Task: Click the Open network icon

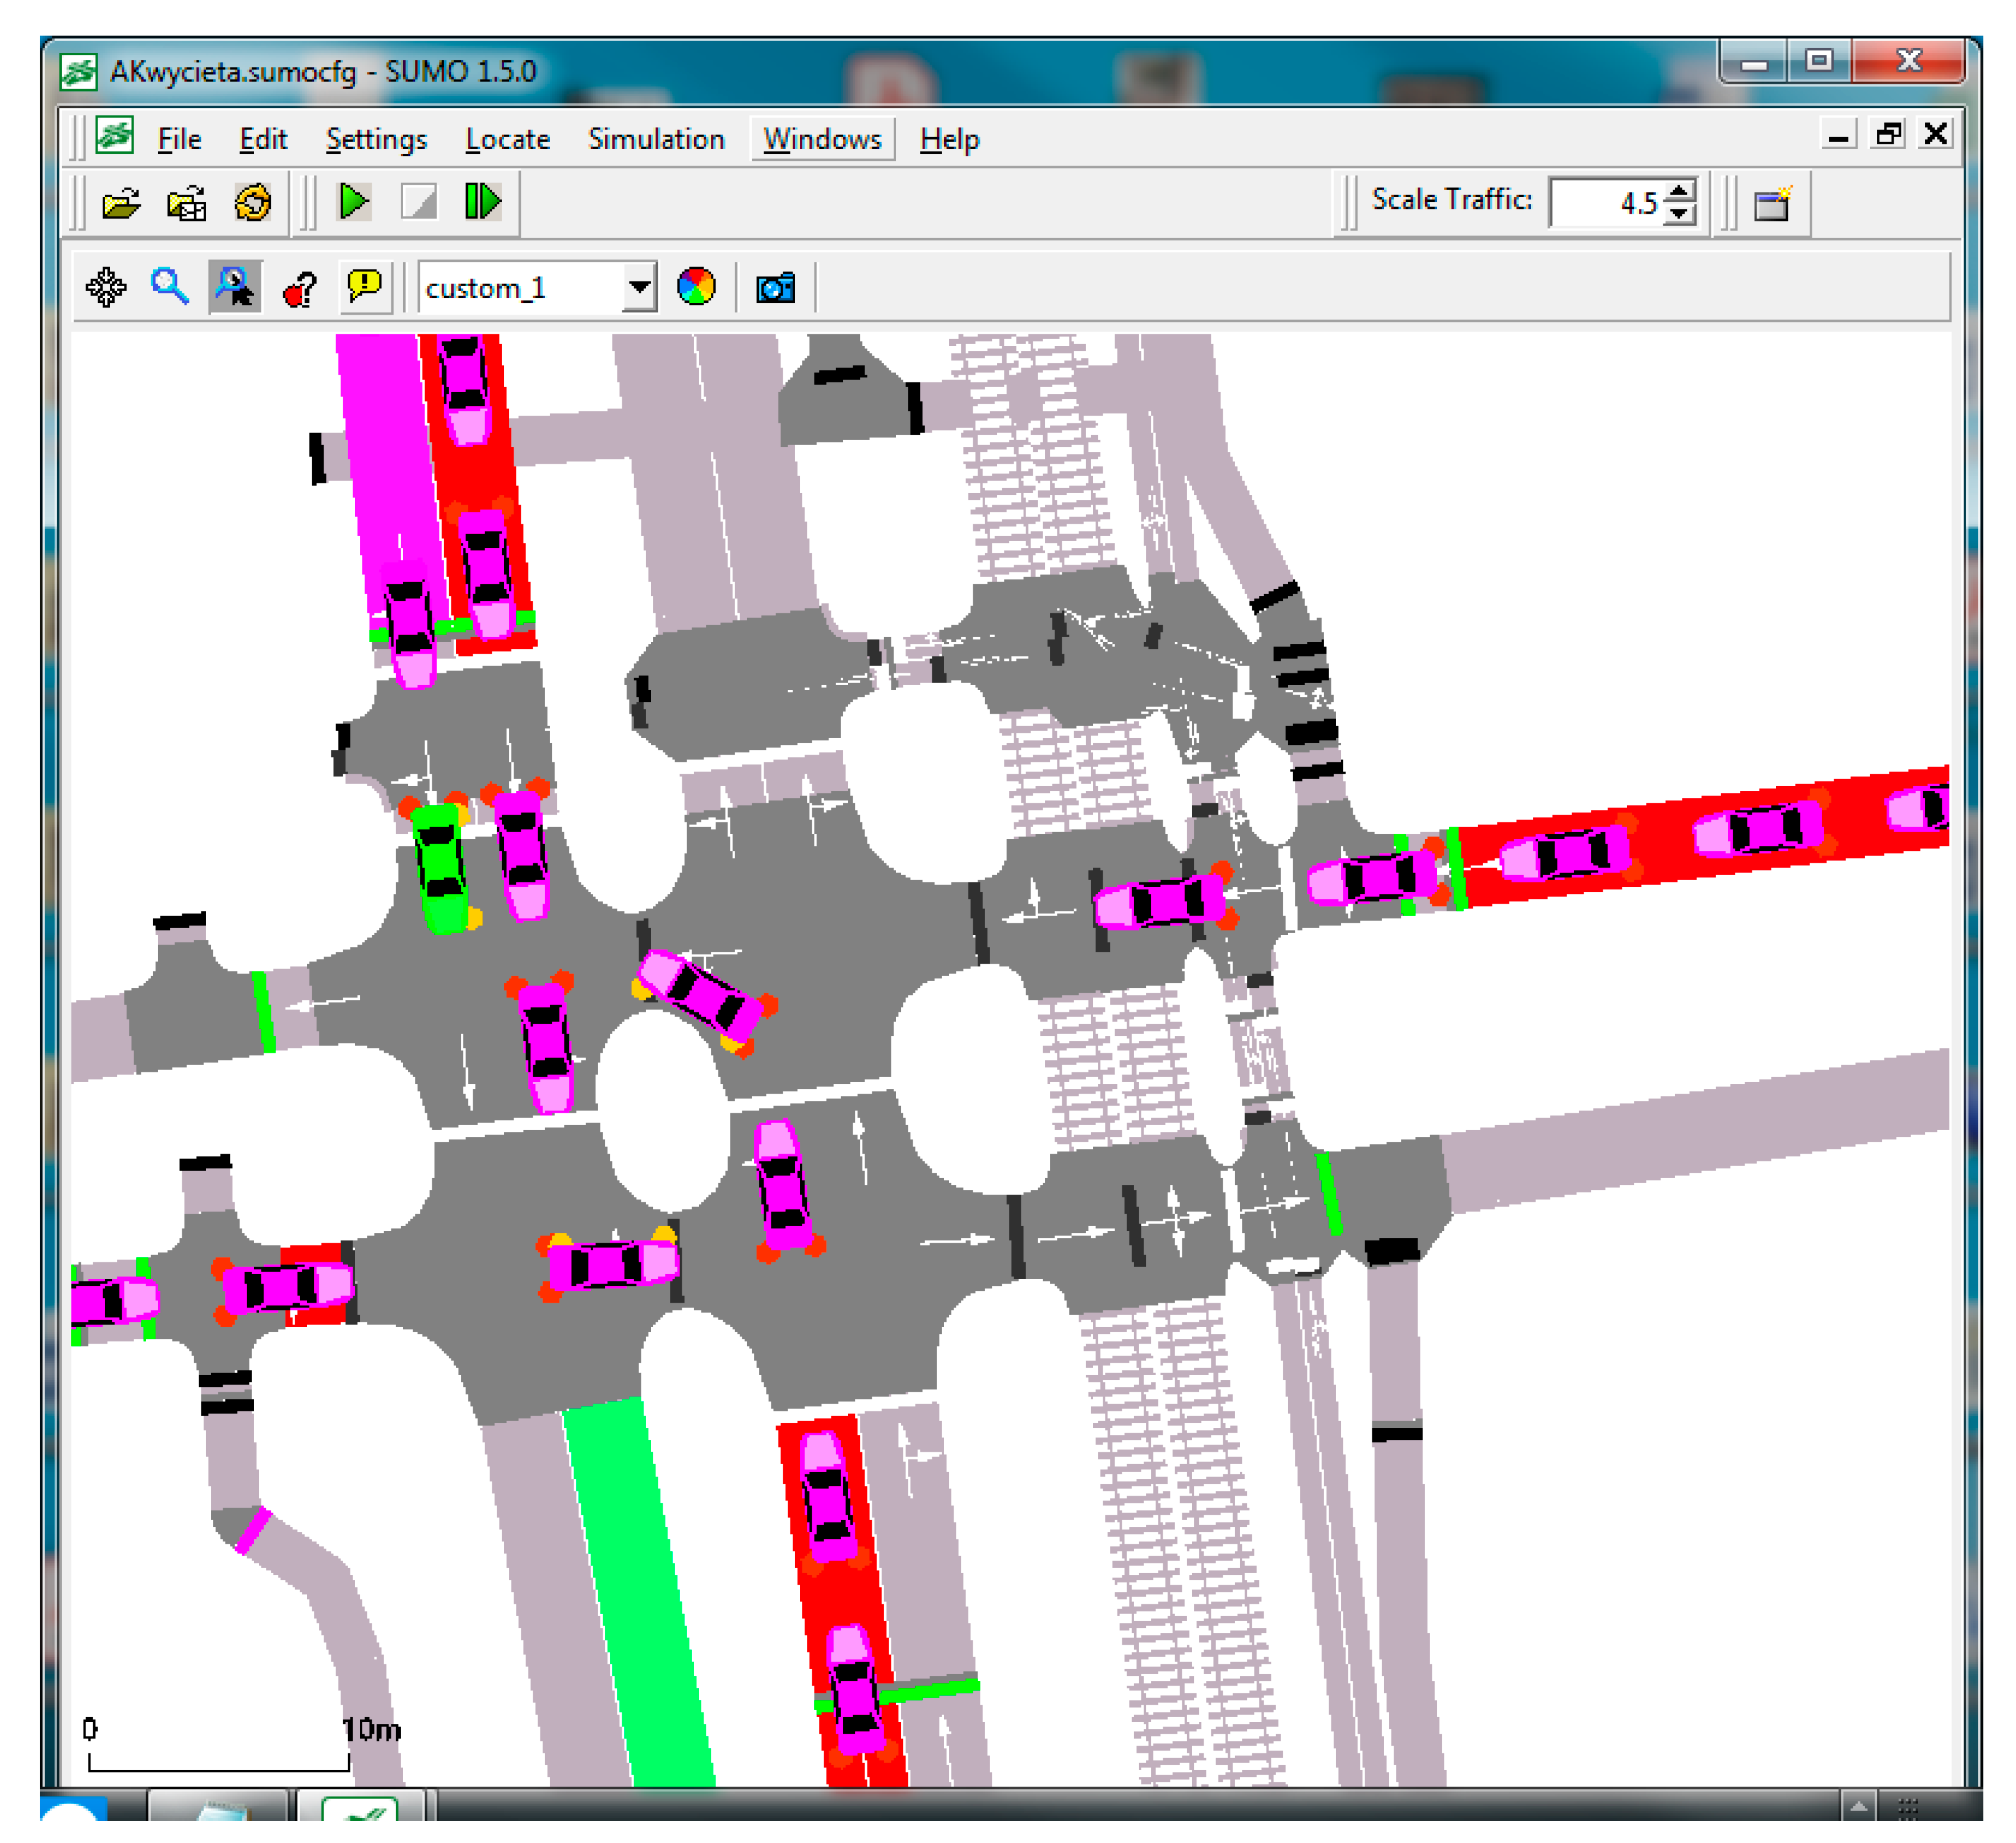Action: pyautogui.click(x=187, y=204)
